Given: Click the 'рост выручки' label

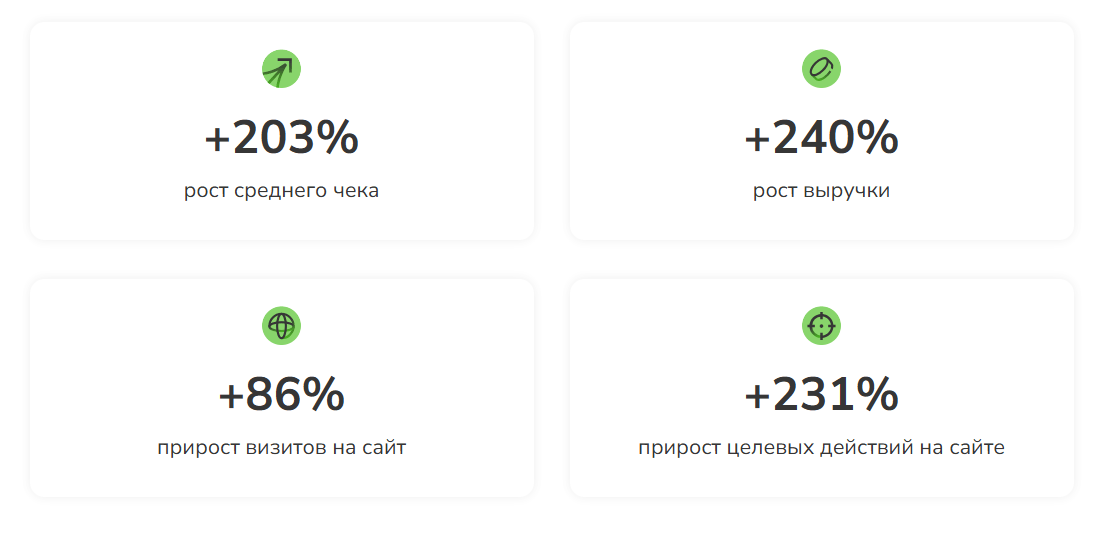Looking at the screenshot, I should [821, 190].
